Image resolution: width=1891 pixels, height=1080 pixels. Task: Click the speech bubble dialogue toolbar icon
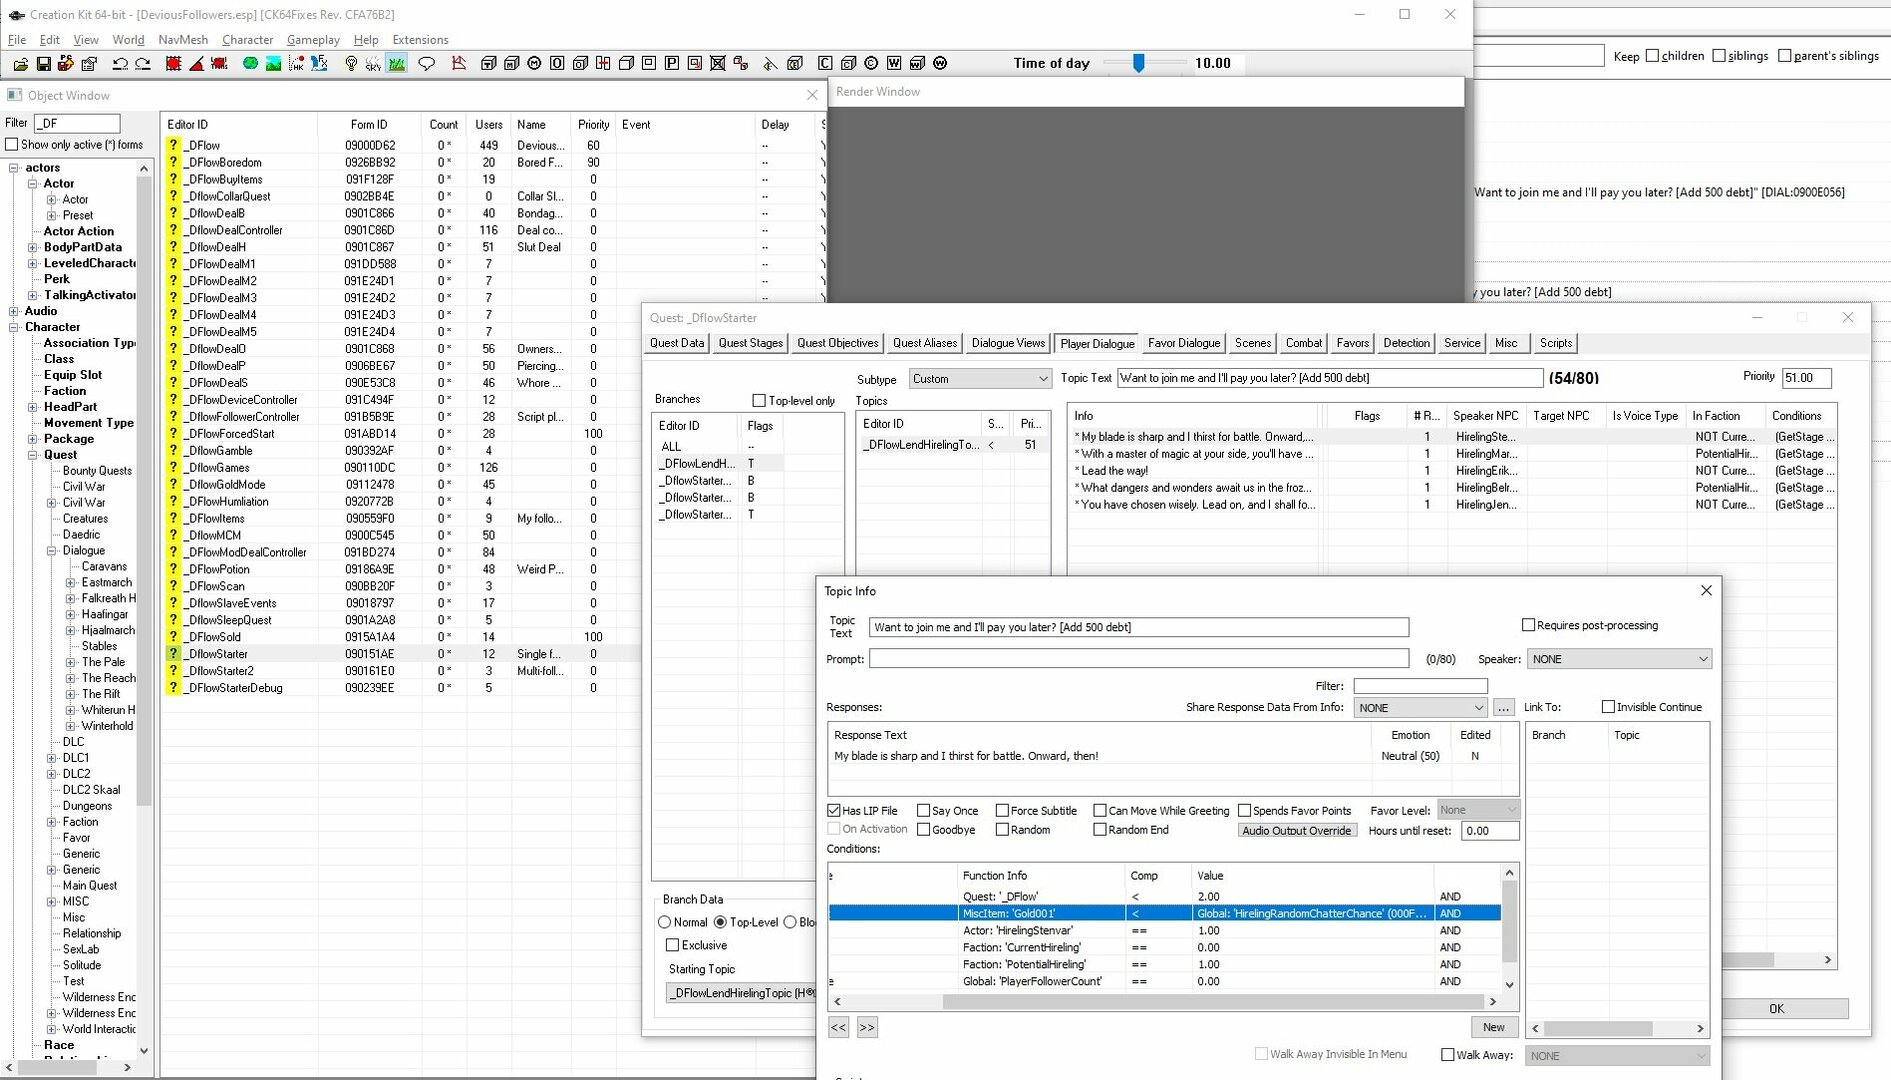427,63
